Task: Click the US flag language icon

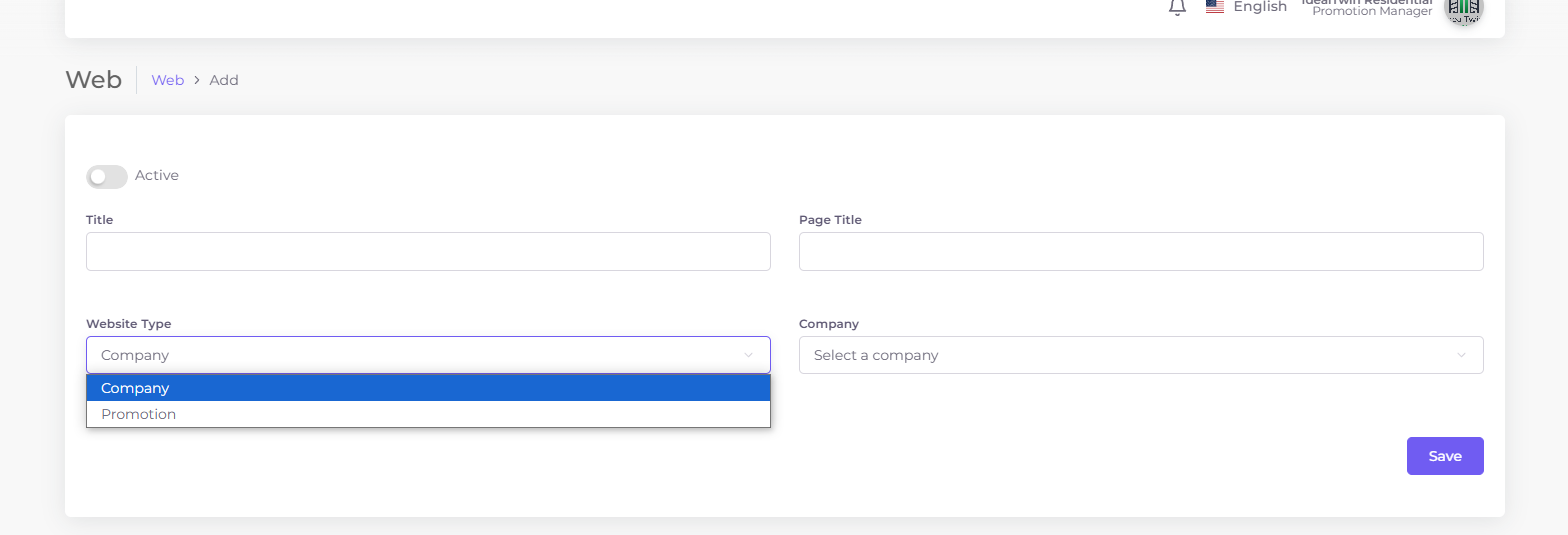Action: point(1215,7)
